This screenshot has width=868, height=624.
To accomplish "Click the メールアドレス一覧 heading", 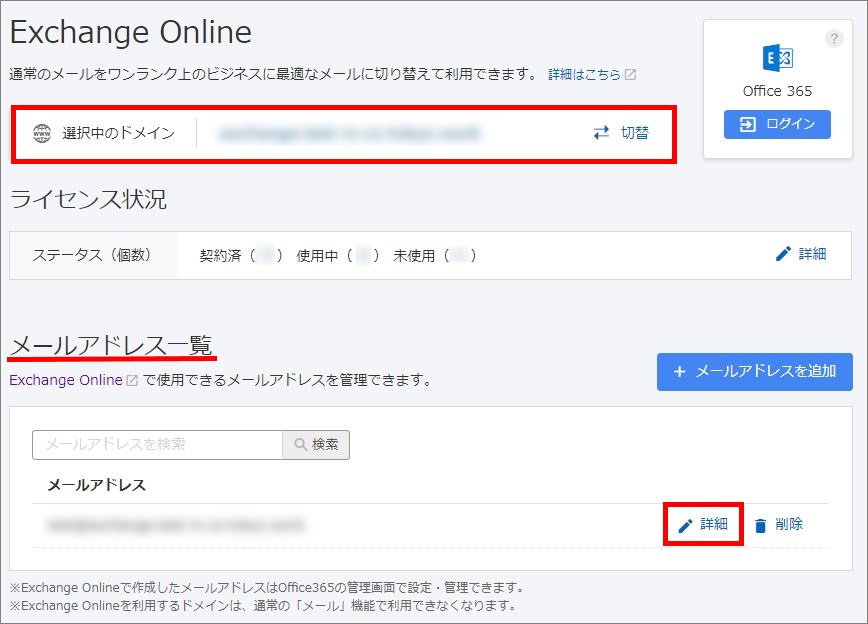I will click(x=111, y=345).
